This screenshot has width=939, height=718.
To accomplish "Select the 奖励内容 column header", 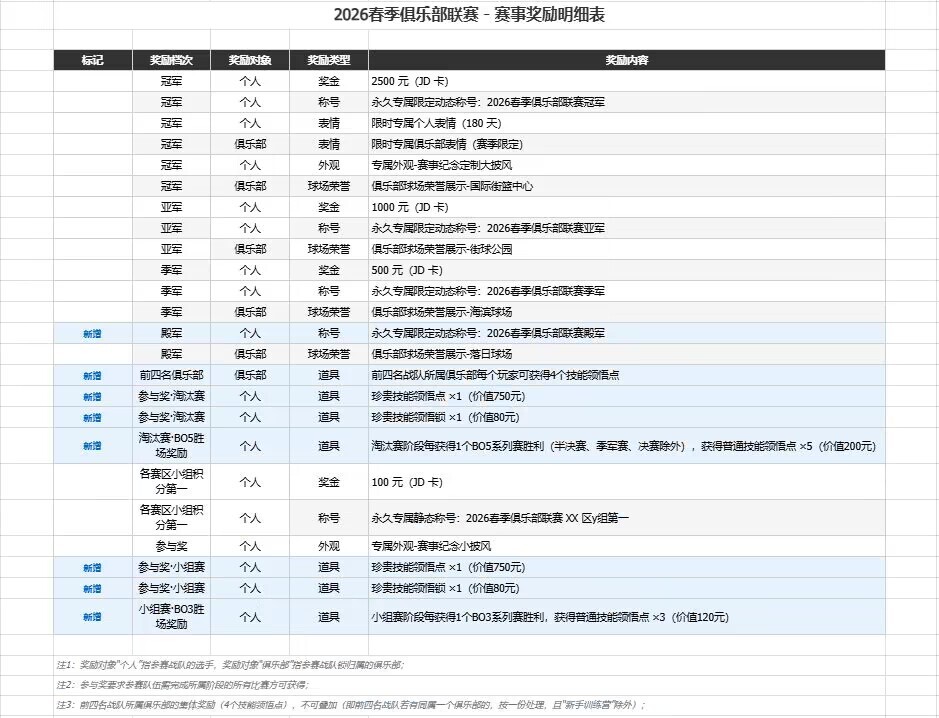I will [626, 60].
